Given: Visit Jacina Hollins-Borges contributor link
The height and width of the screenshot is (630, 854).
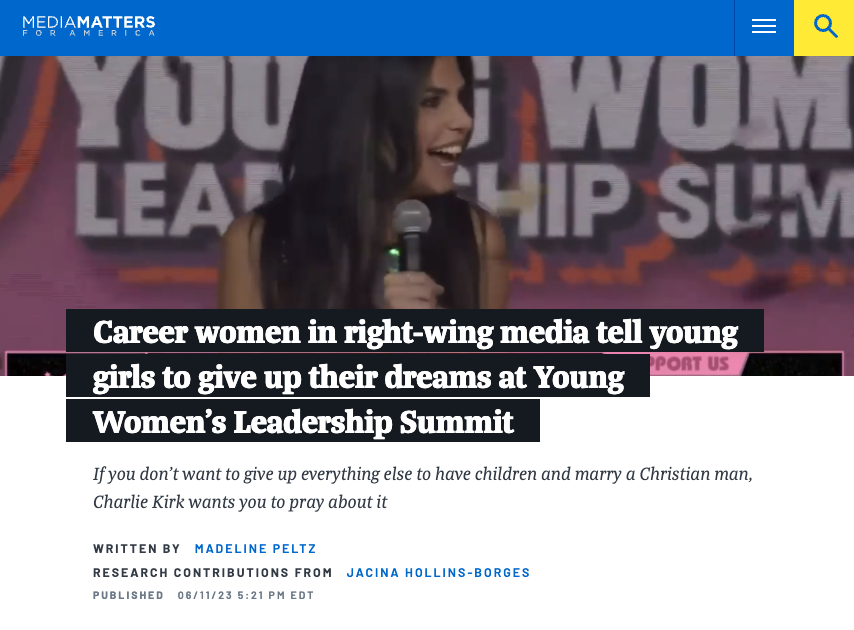Looking at the screenshot, I should pos(438,573).
